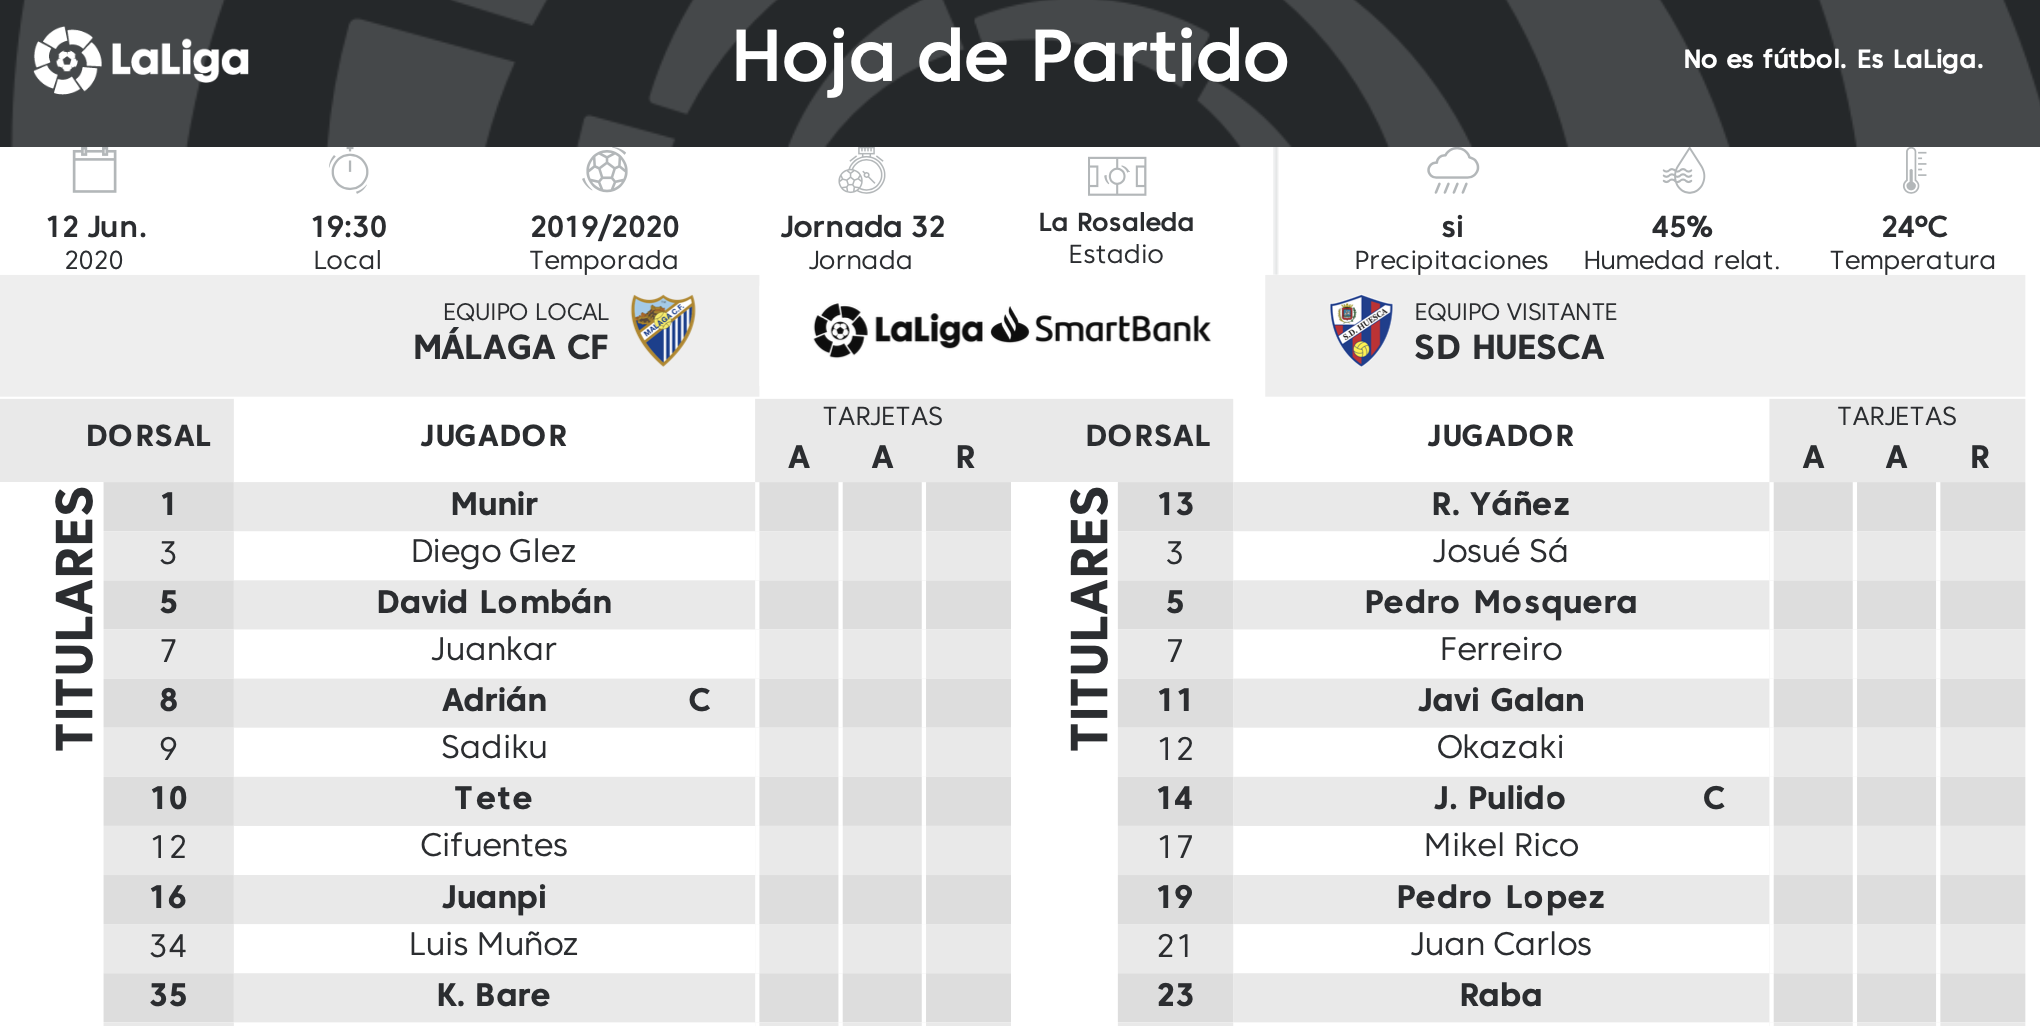This screenshot has width=2040, height=1026.
Task: Click the SD Huesca crest
Action: (x=1361, y=330)
